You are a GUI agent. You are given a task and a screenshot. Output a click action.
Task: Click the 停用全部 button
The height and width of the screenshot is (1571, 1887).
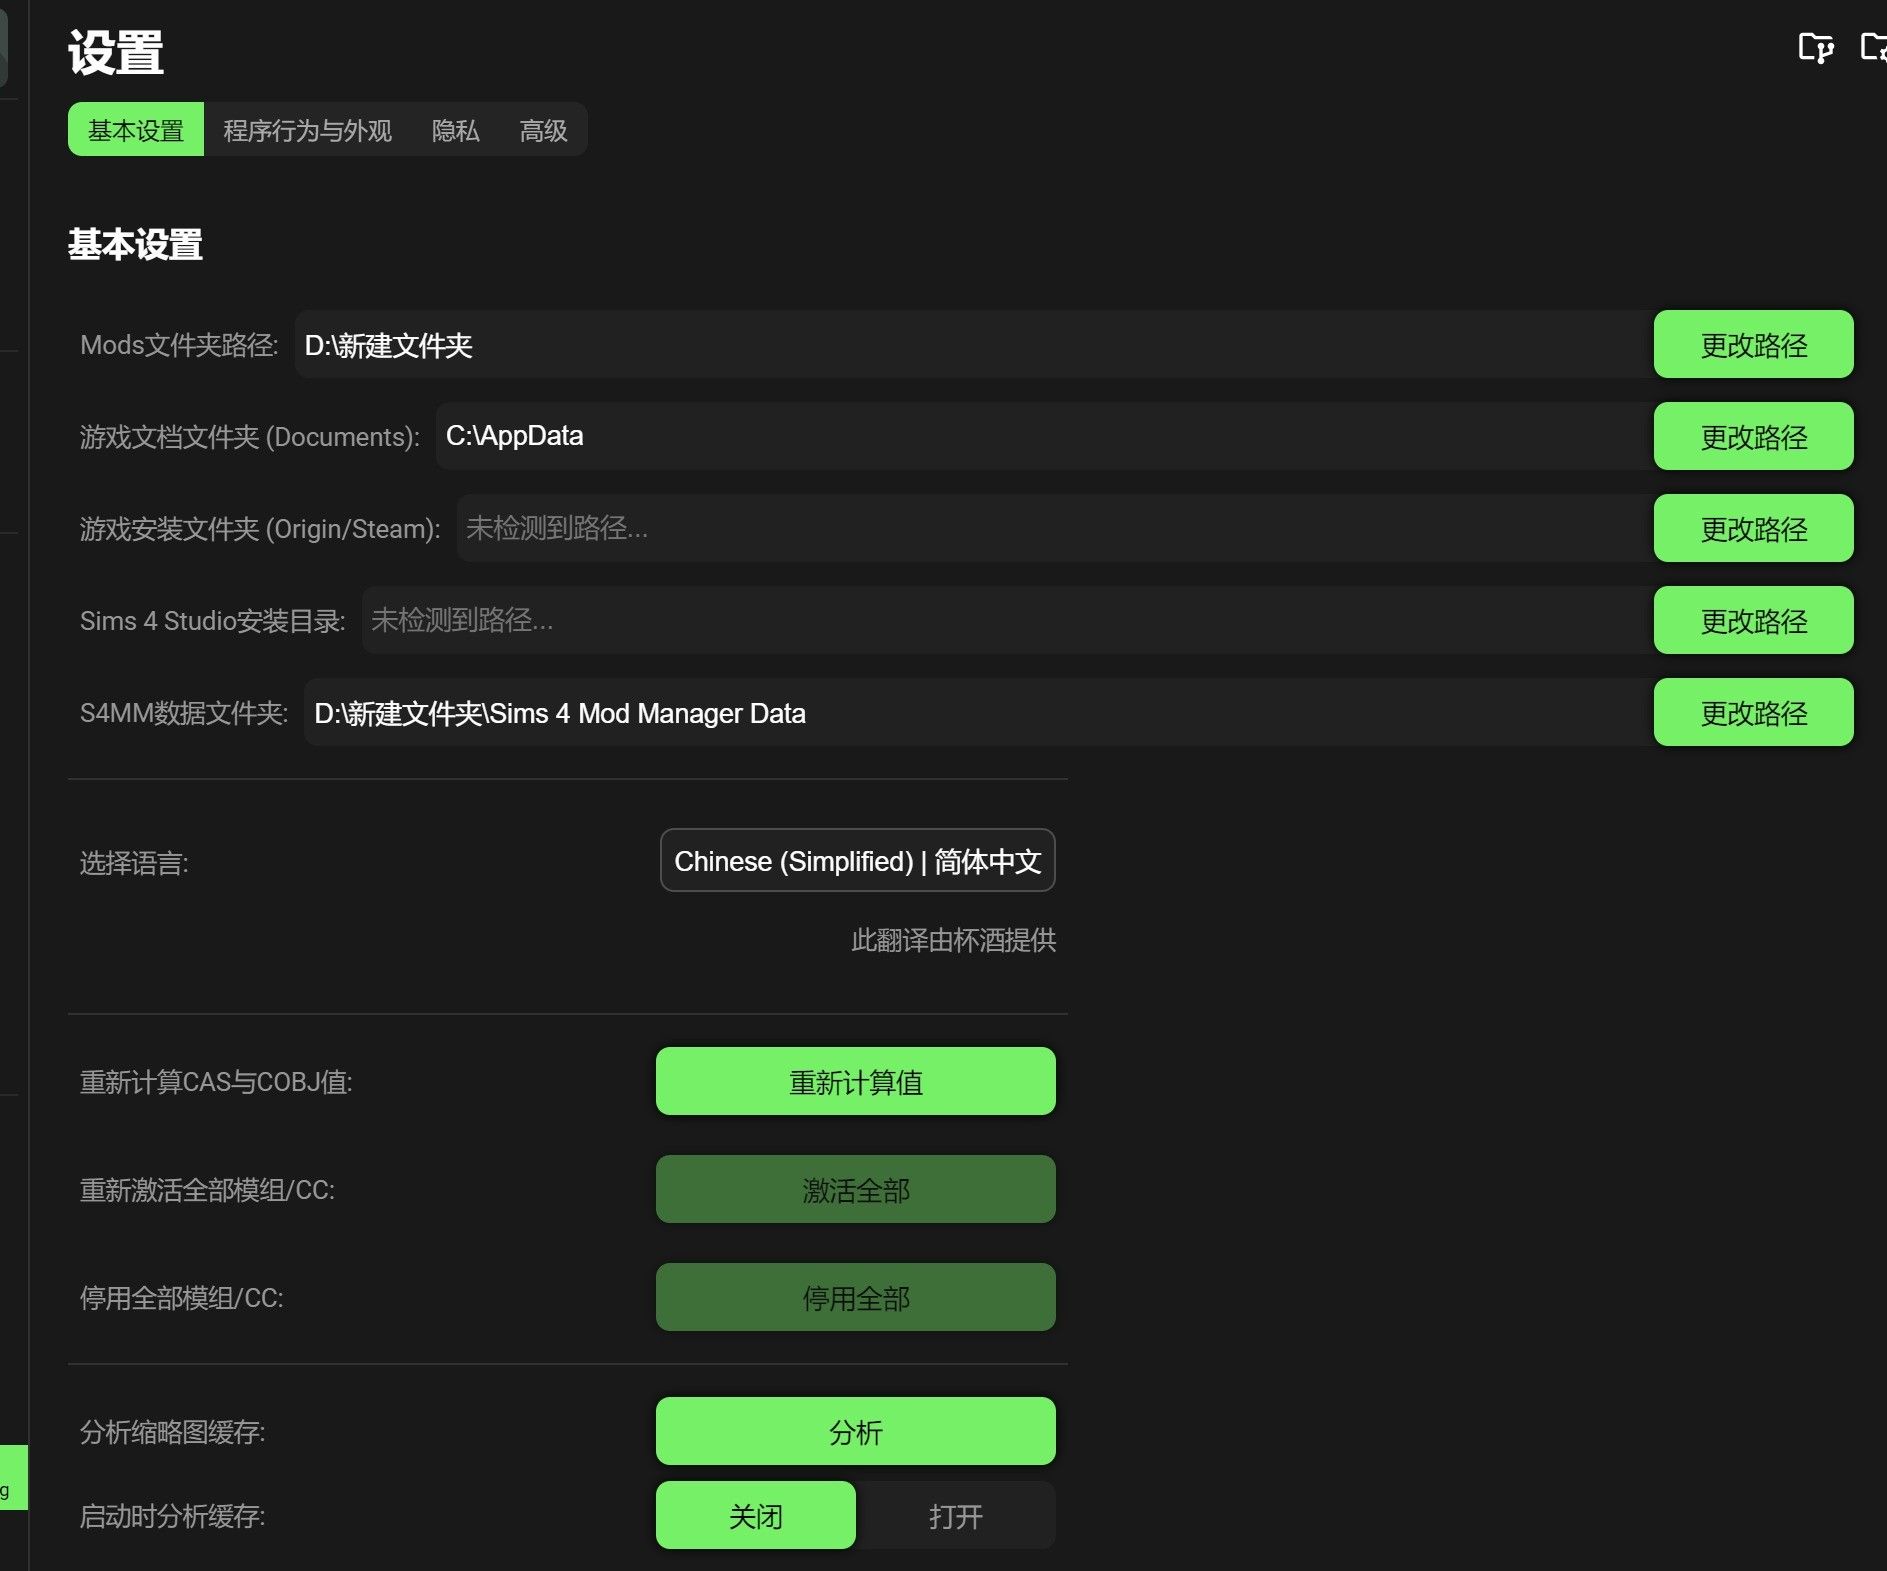click(x=855, y=1298)
